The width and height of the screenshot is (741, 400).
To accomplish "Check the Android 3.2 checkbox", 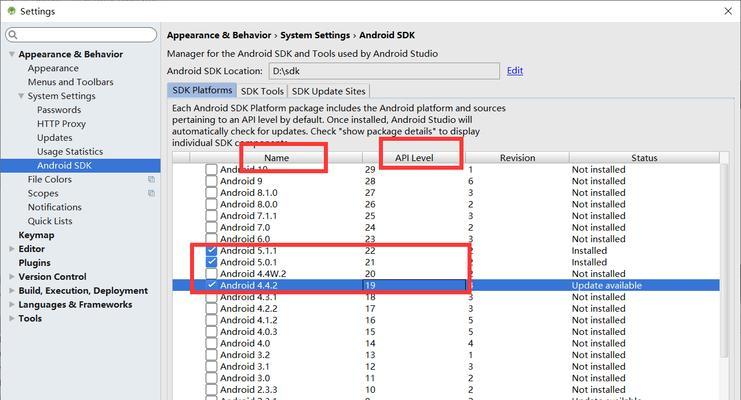I will pos(211,355).
